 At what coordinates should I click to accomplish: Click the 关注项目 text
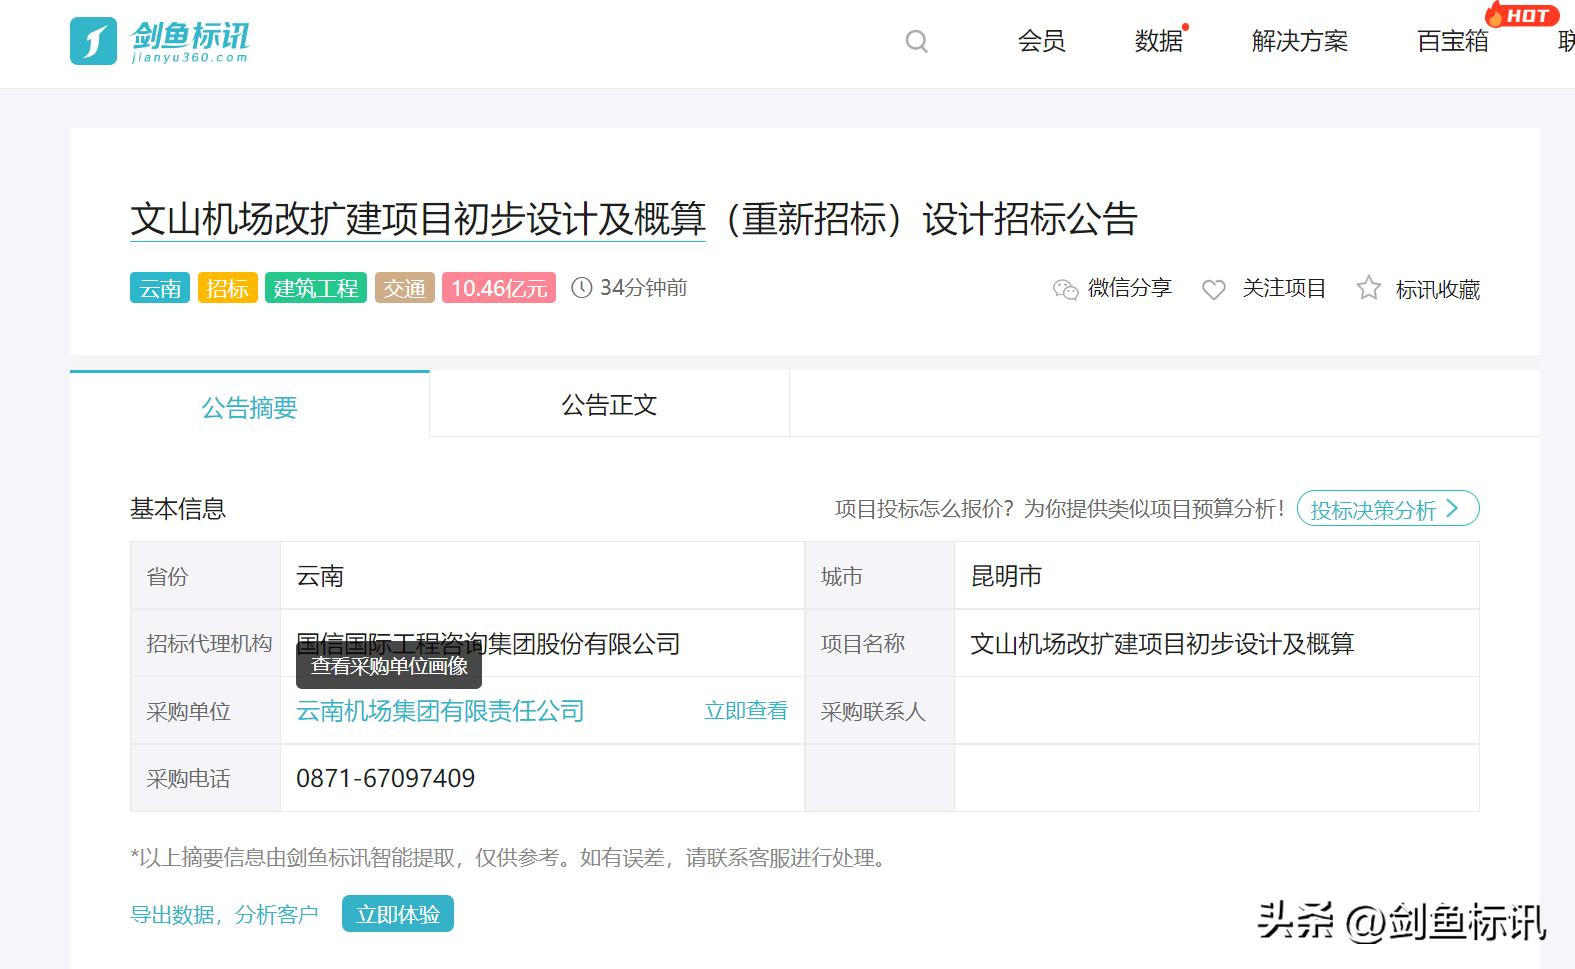point(1283,288)
